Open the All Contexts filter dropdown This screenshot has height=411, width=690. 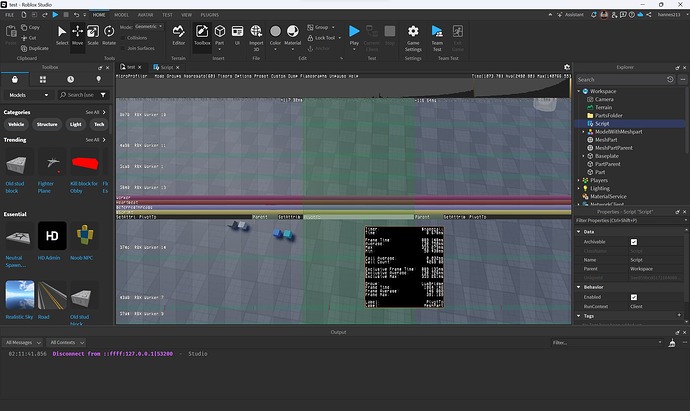pyautogui.click(x=66, y=342)
